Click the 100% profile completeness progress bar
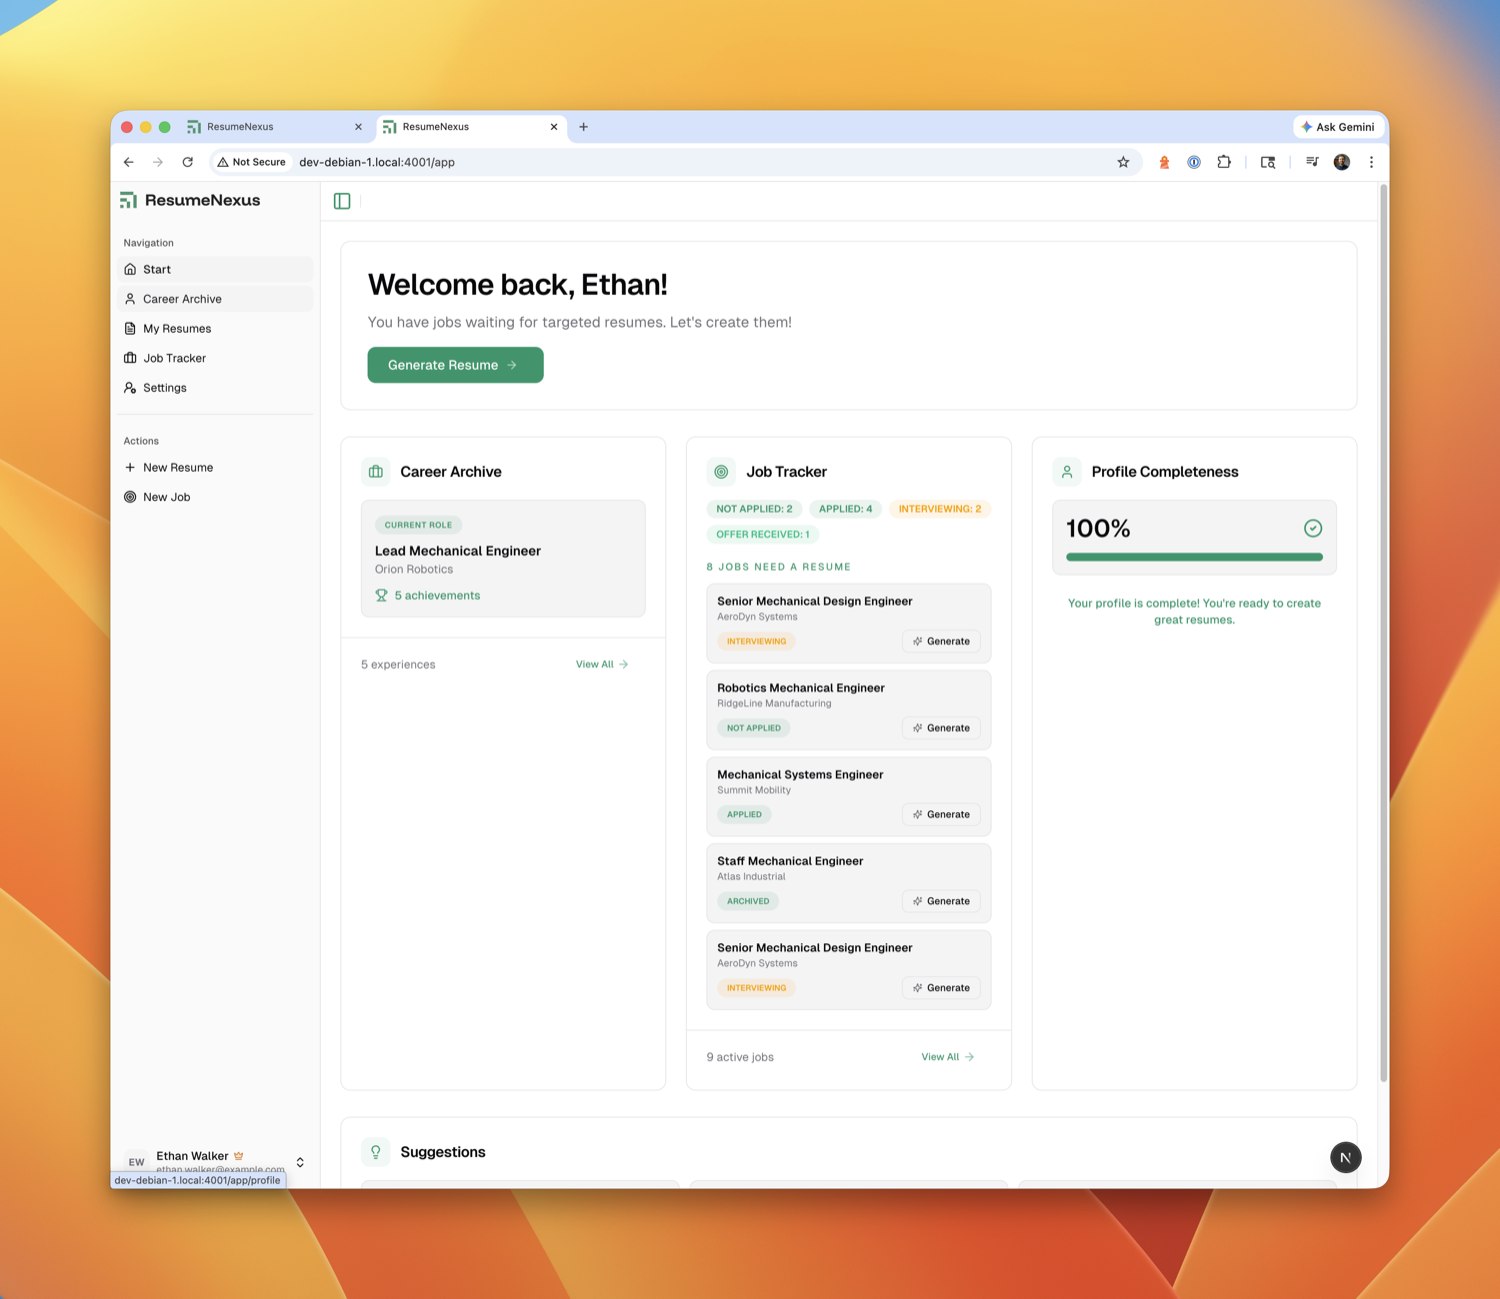Screen dimensions: 1500x1299 (1194, 557)
